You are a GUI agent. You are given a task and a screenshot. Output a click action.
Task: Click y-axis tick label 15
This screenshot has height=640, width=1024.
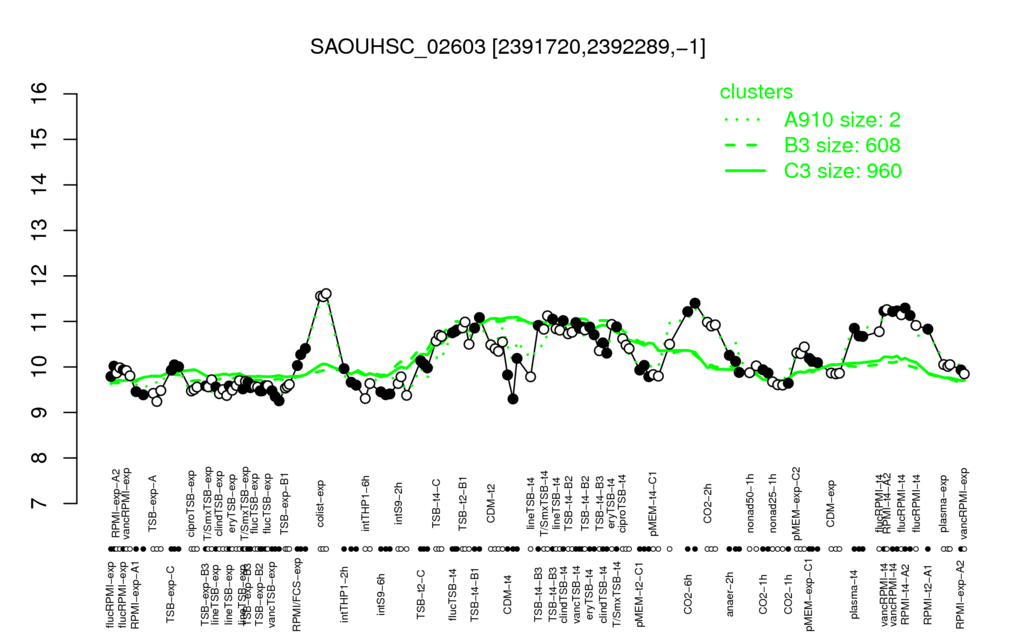coord(39,139)
